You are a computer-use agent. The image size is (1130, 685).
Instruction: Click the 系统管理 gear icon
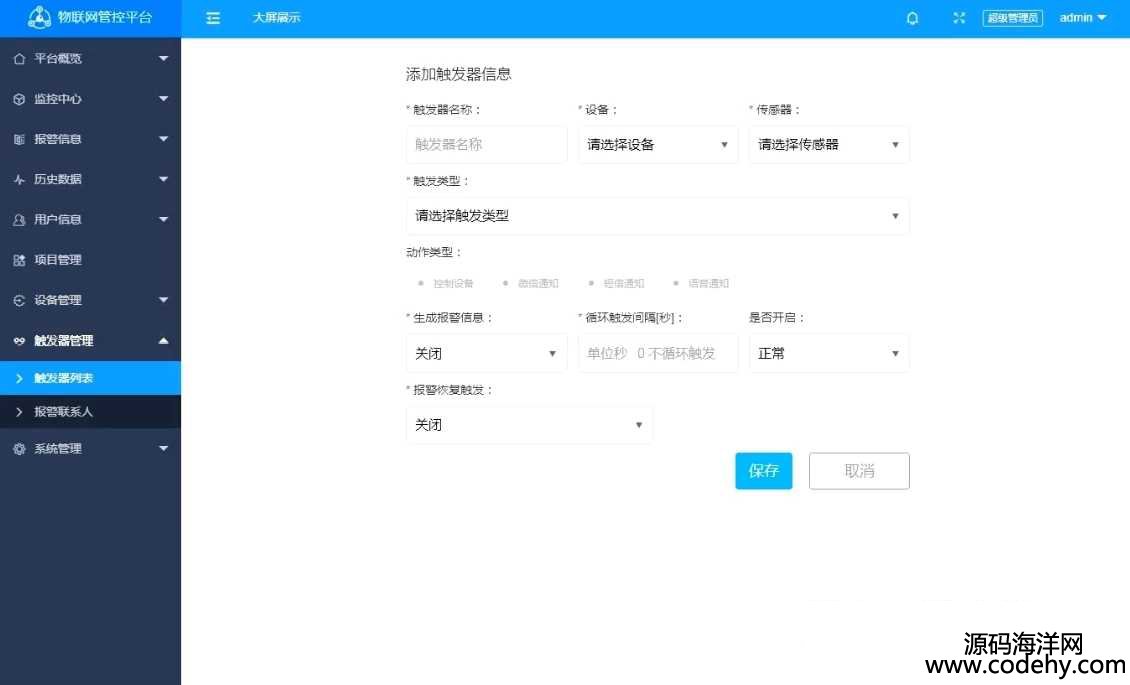tap(19, 449)
